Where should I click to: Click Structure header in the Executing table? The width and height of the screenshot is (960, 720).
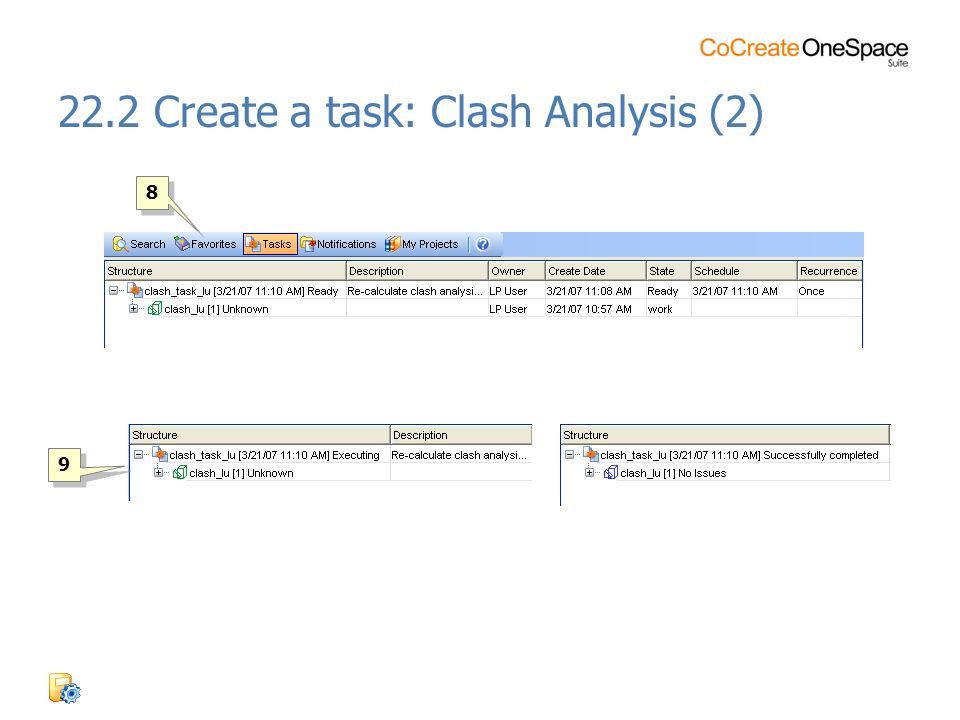(260, 435)
